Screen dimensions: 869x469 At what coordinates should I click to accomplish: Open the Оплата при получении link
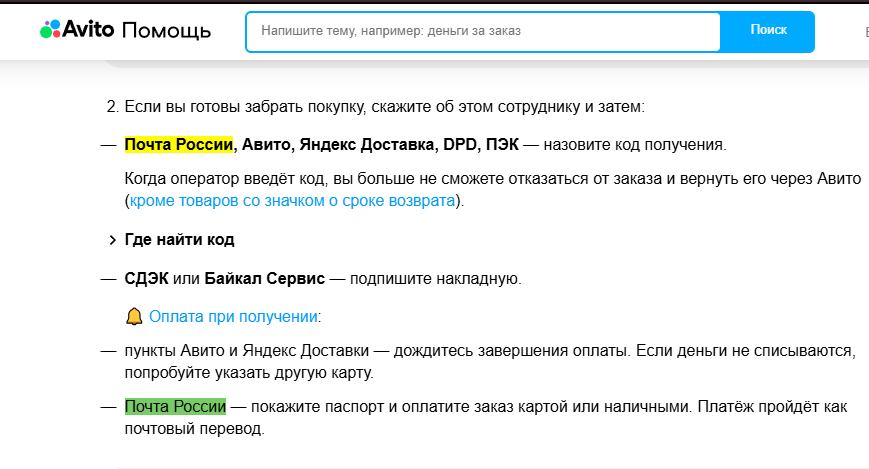click(x=233, y=317)
